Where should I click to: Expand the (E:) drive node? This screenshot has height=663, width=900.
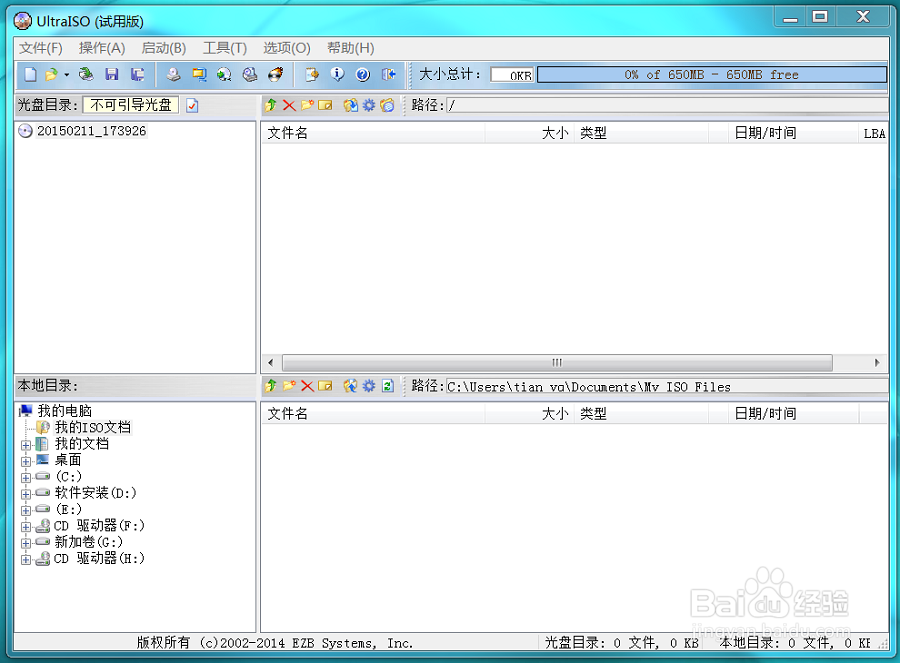(26, 510)
